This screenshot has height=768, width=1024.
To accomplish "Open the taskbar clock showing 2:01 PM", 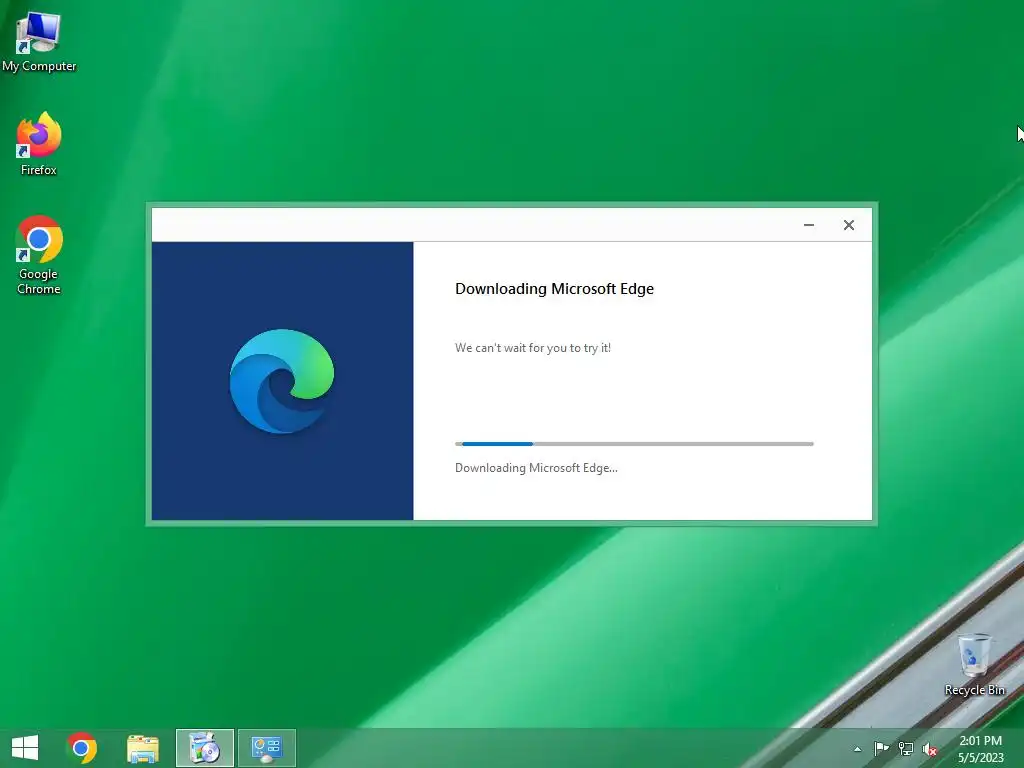I will coord(980,749).
